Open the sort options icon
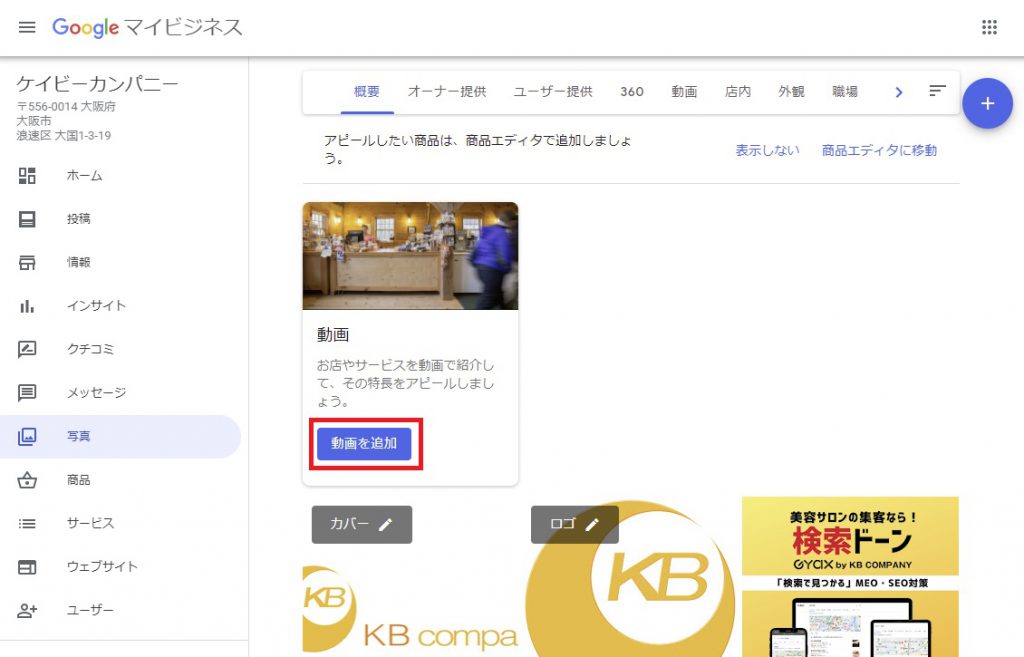 (x=938, y=91)
